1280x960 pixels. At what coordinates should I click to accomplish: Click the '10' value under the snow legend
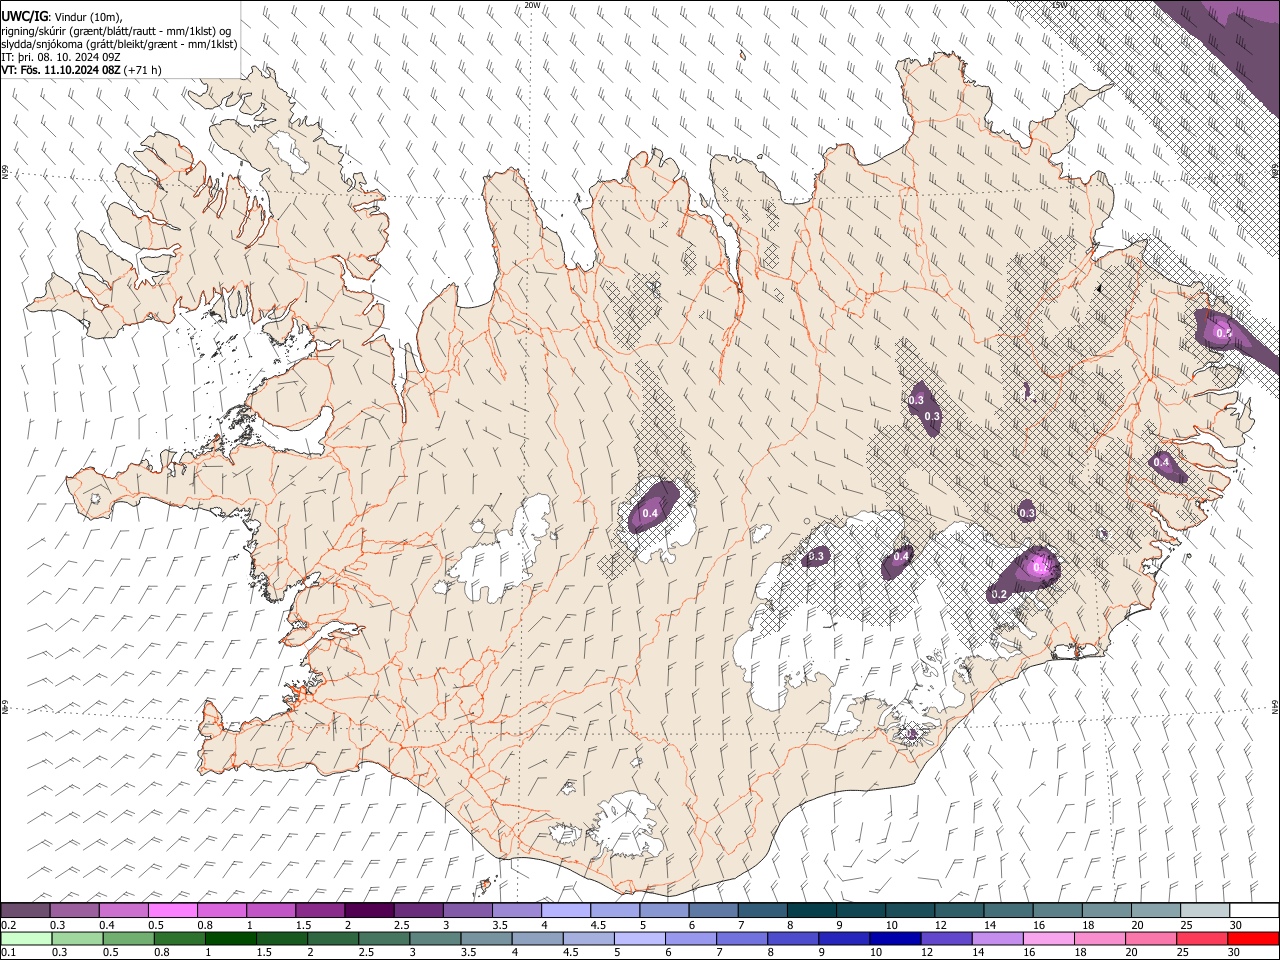click(x=891, y=924)
